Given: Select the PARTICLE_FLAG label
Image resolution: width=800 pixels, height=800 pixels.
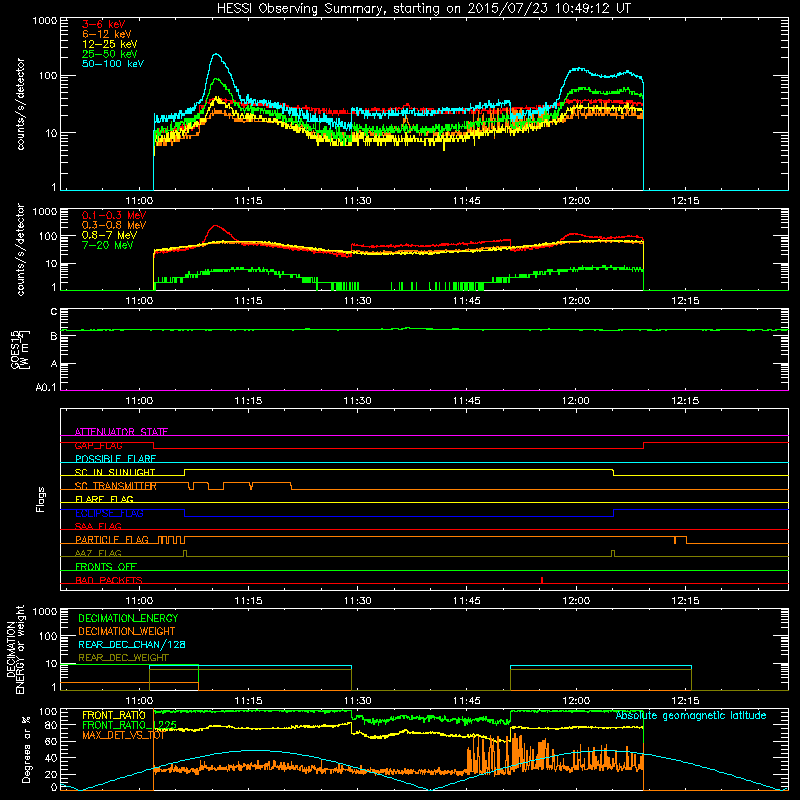Looking at the screenshot, I should pyautogui.click(x=112, y=540).
